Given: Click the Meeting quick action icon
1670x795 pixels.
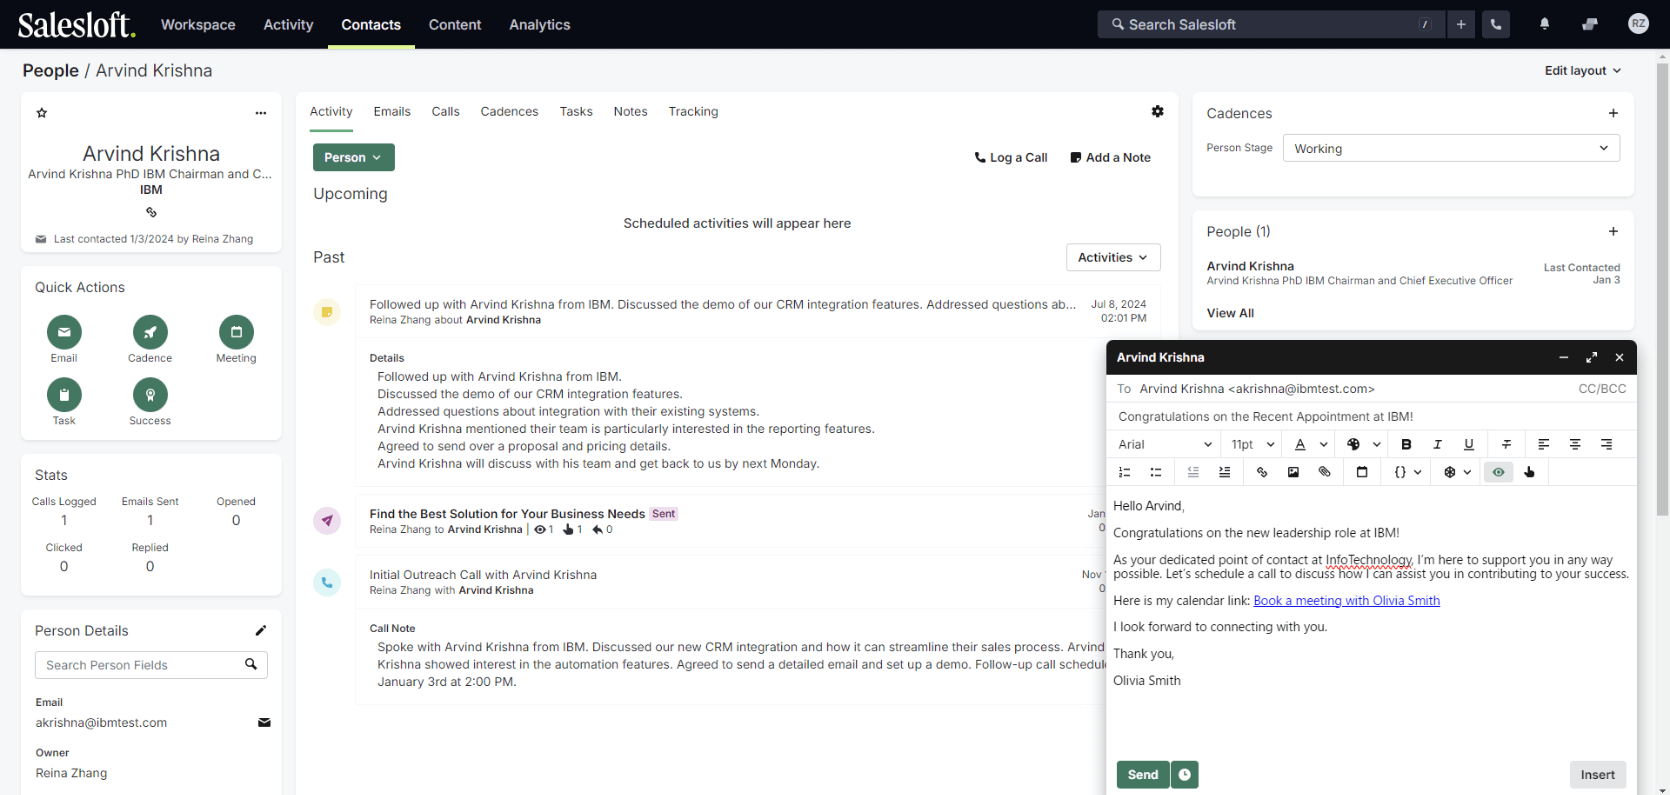Looking at the screenshot, I should [236, 332].
